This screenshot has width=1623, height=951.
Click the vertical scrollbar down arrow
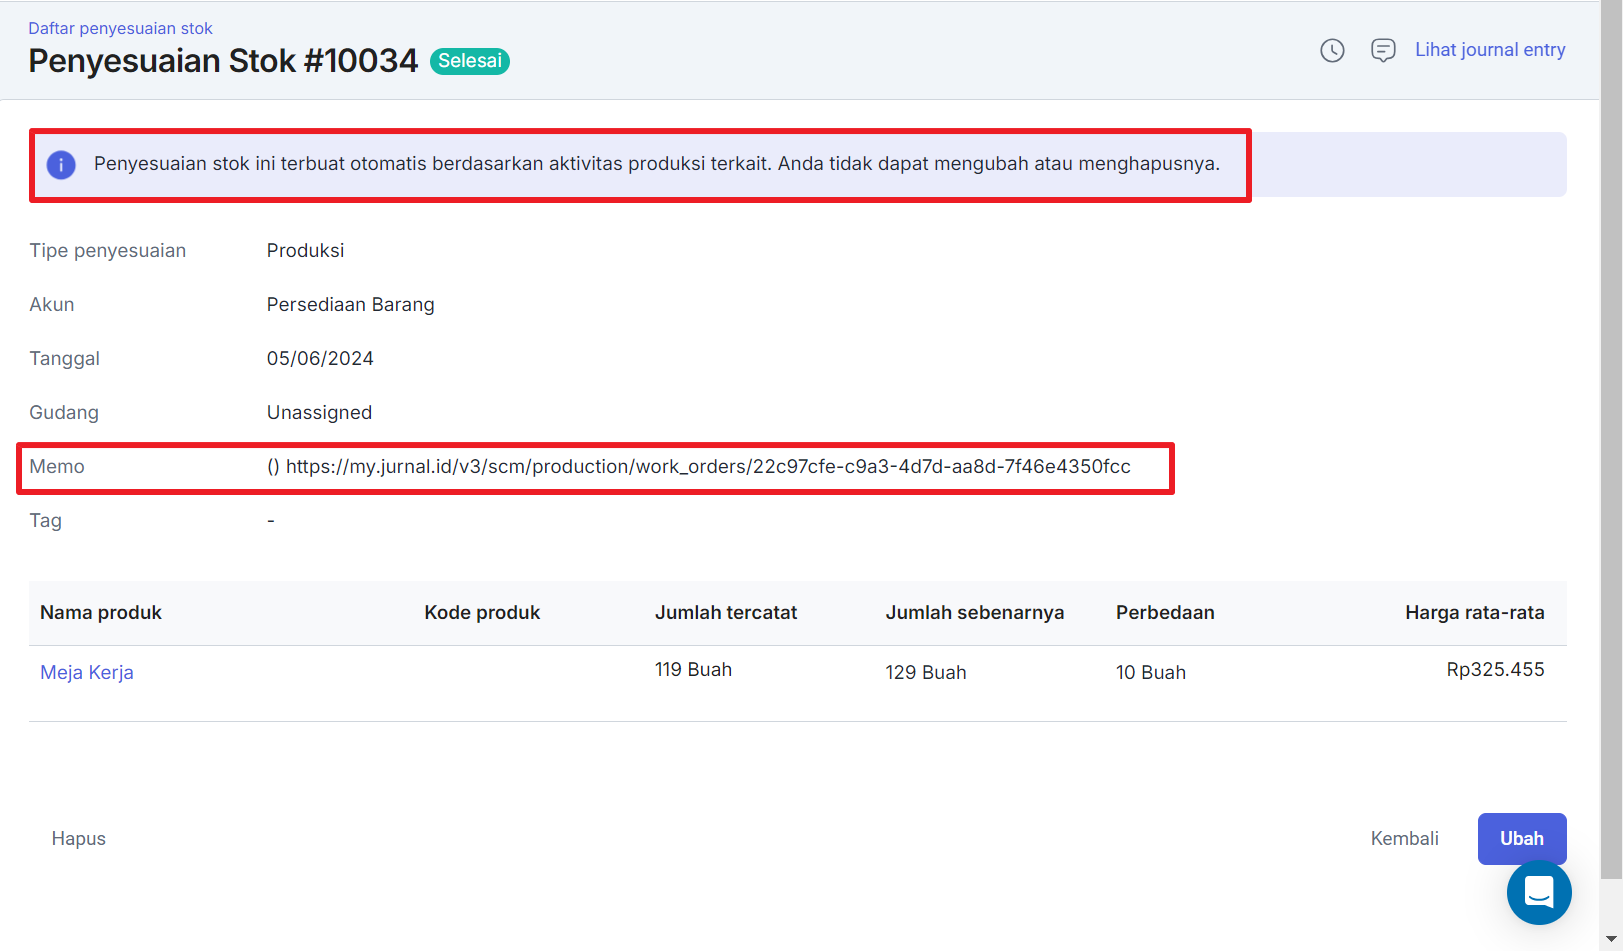(x=1611, y=940)
